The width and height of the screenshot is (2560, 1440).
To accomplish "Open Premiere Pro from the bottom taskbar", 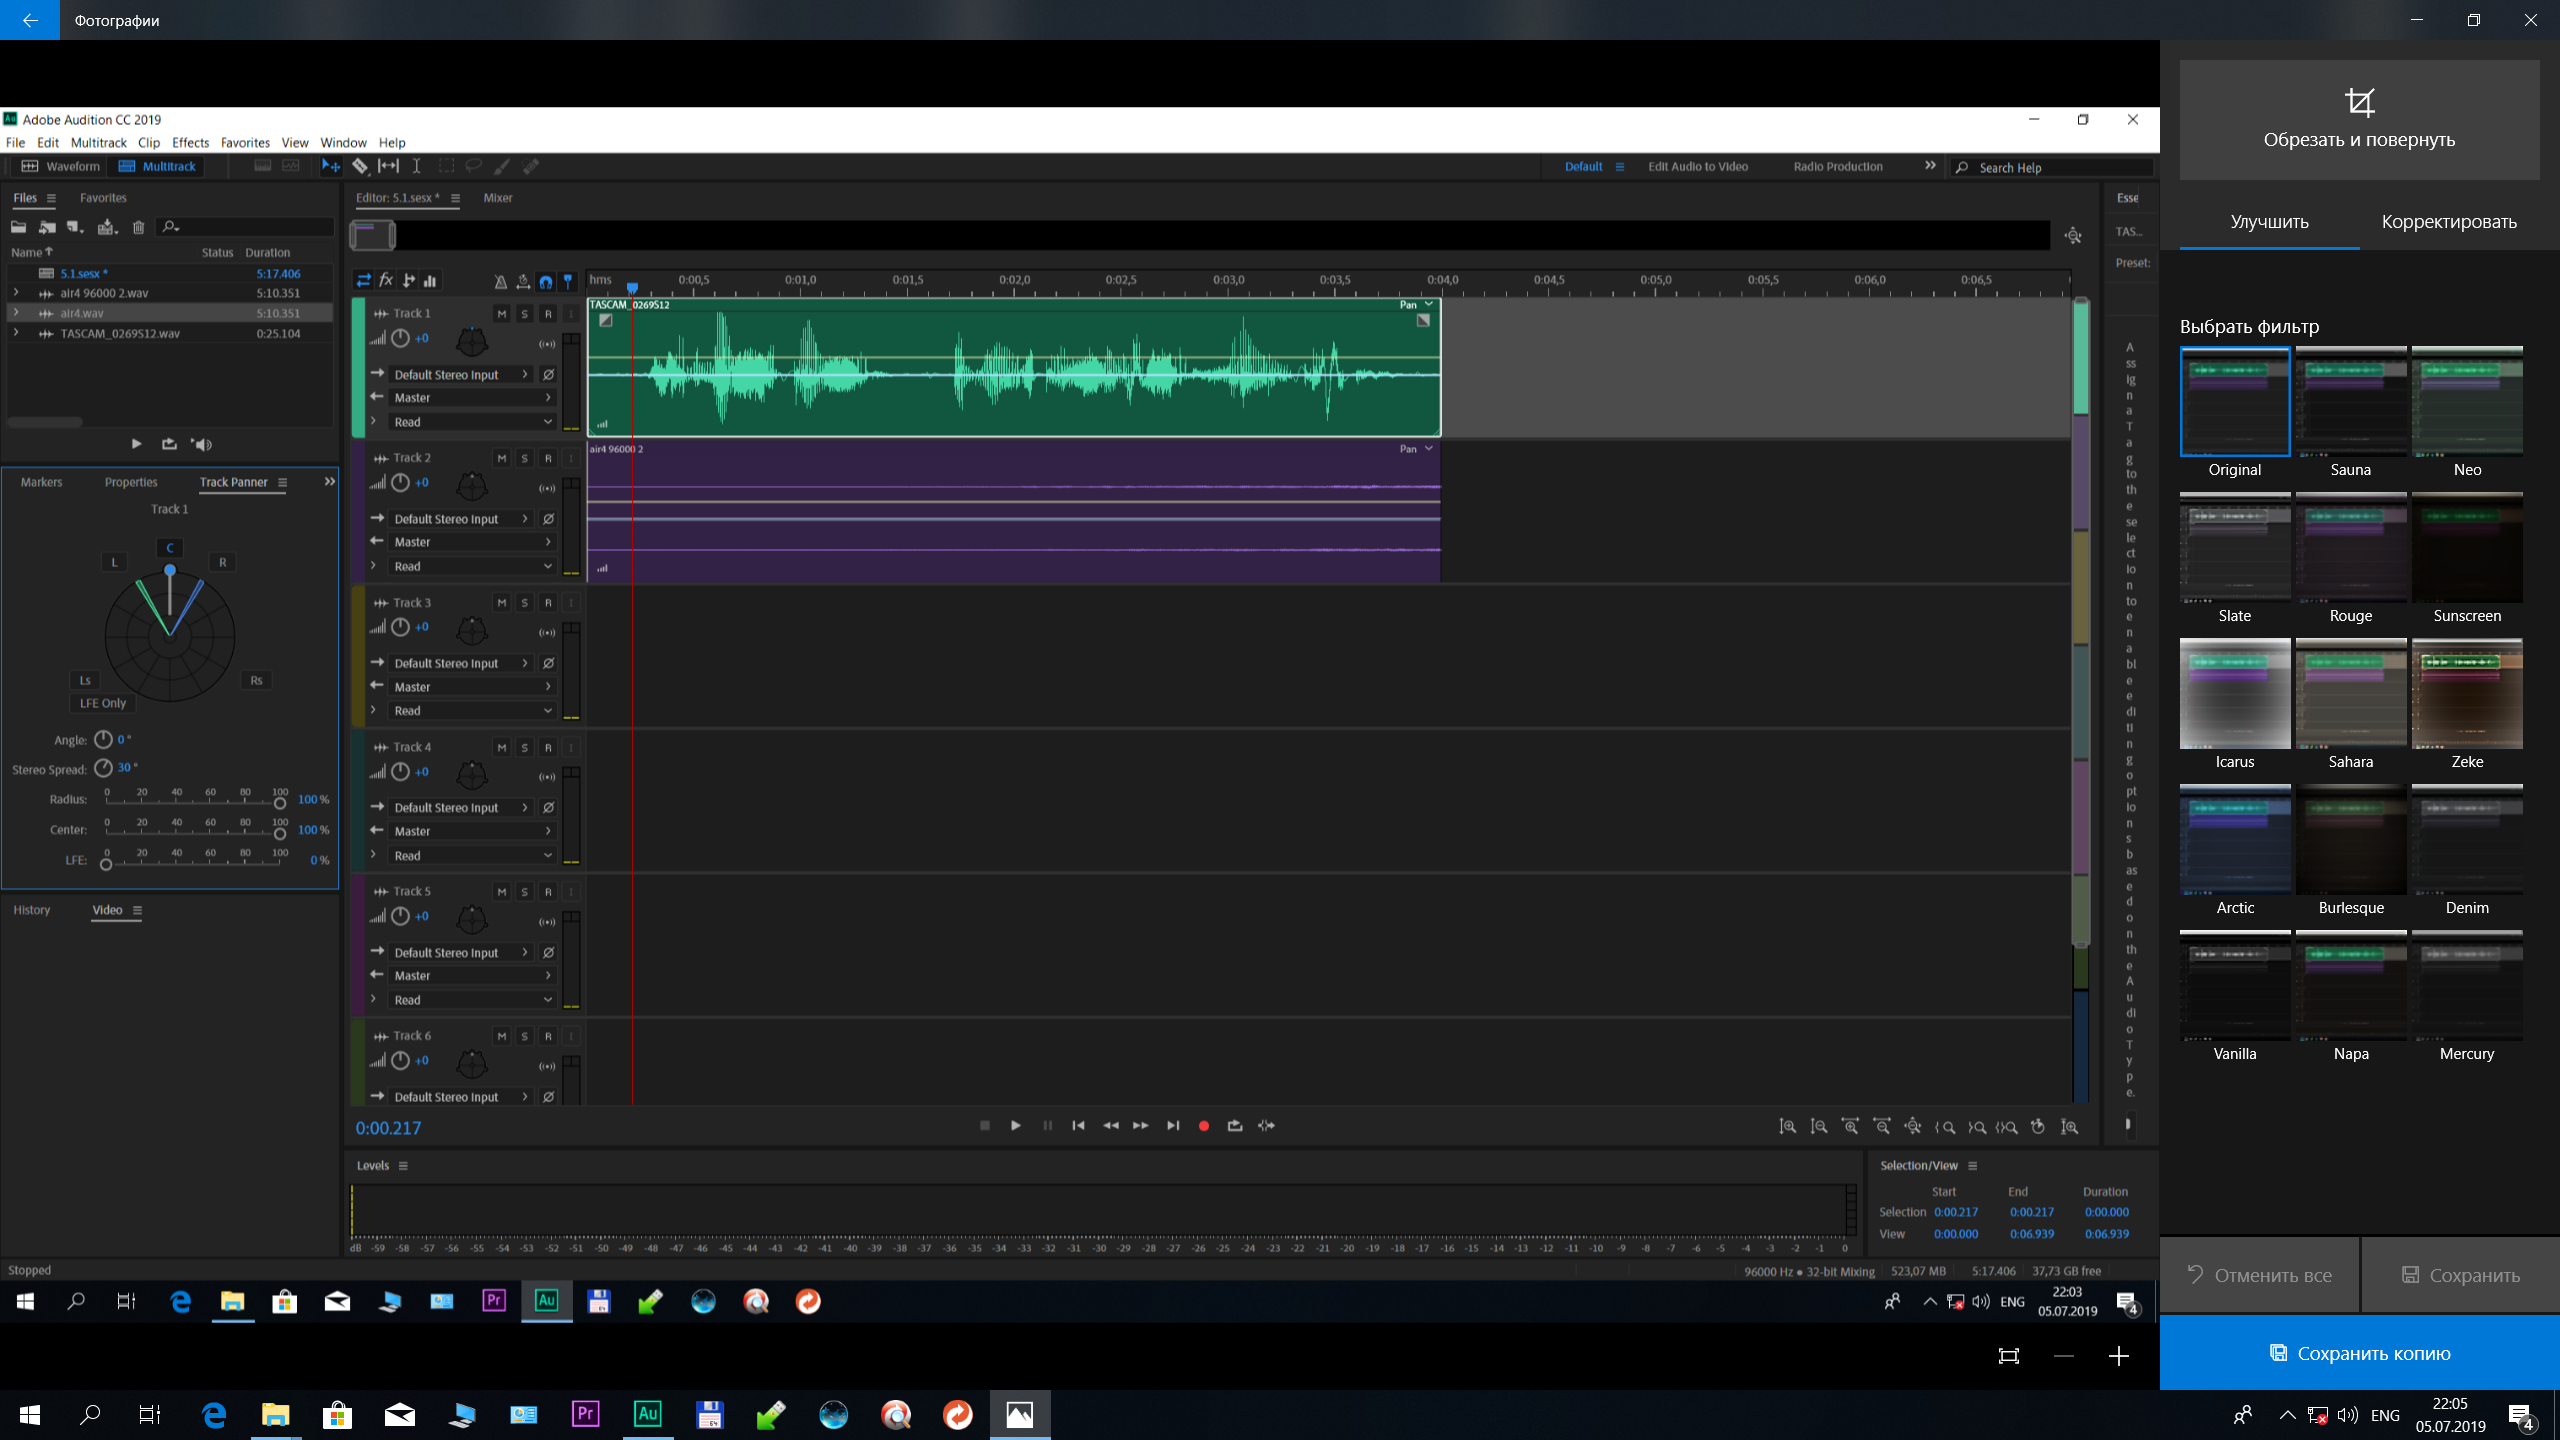I will coord(586,1414).
